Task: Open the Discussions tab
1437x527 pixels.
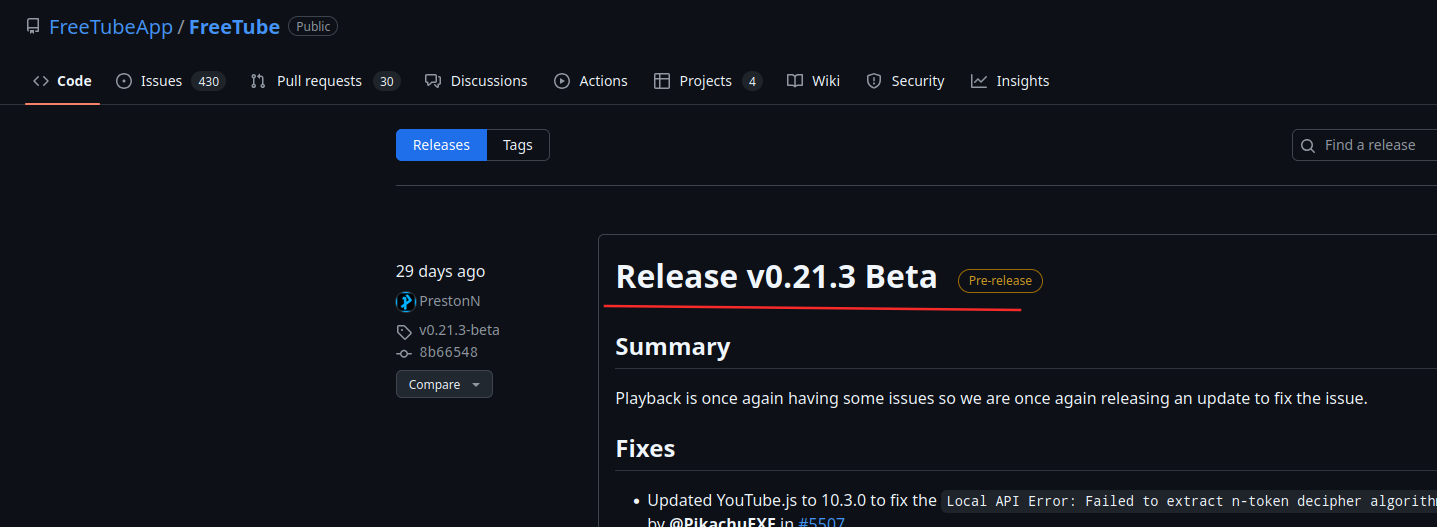Action: (x=476, y=81)
